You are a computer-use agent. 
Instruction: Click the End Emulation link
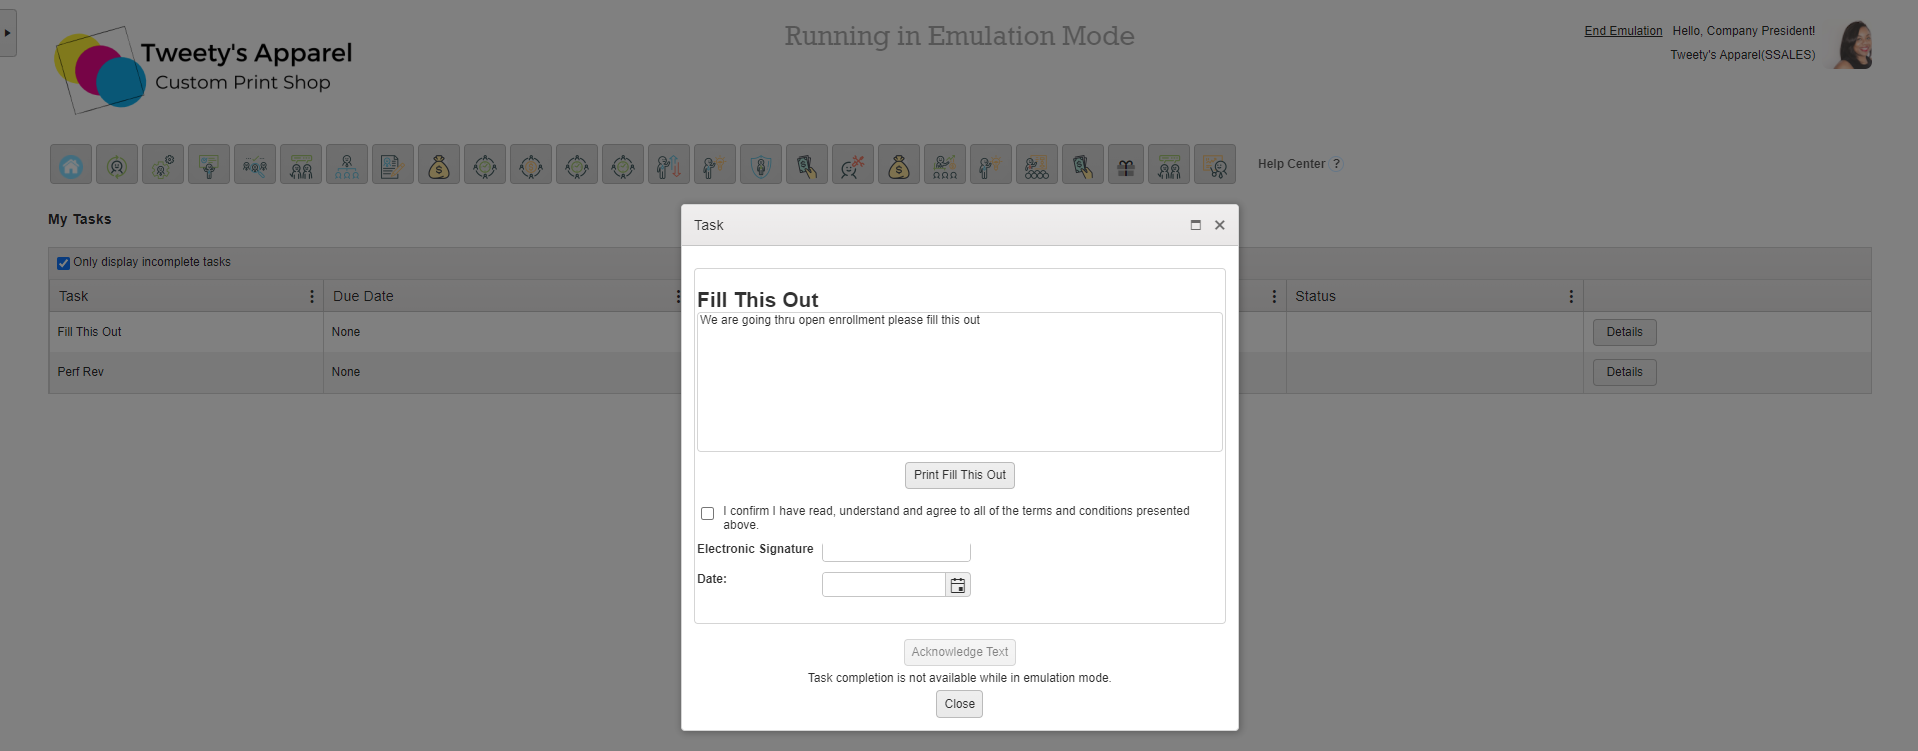click(1623, 31)
